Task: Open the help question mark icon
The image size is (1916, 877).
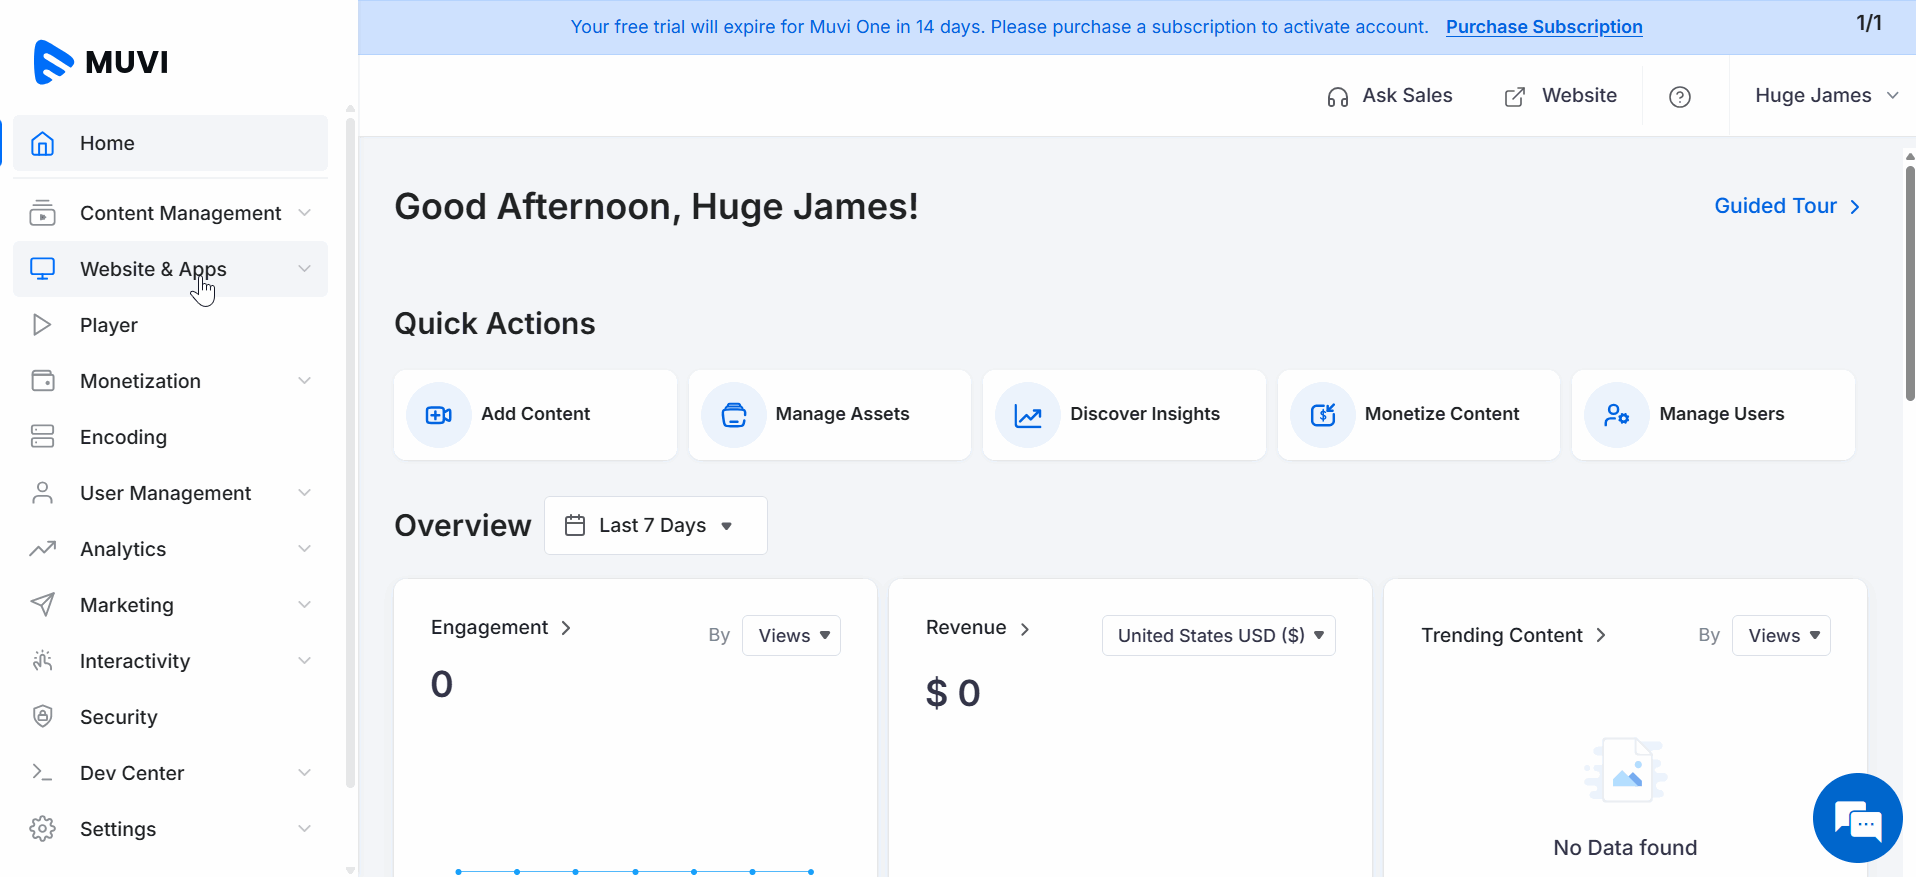Action: click(1679, 97)
